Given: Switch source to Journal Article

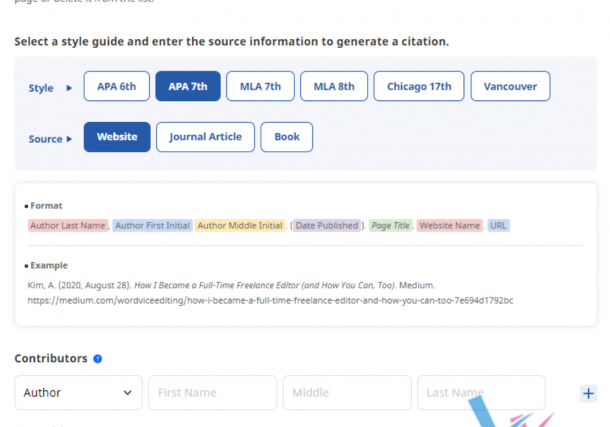Looking at the screenshot, I should pos(205,137).
